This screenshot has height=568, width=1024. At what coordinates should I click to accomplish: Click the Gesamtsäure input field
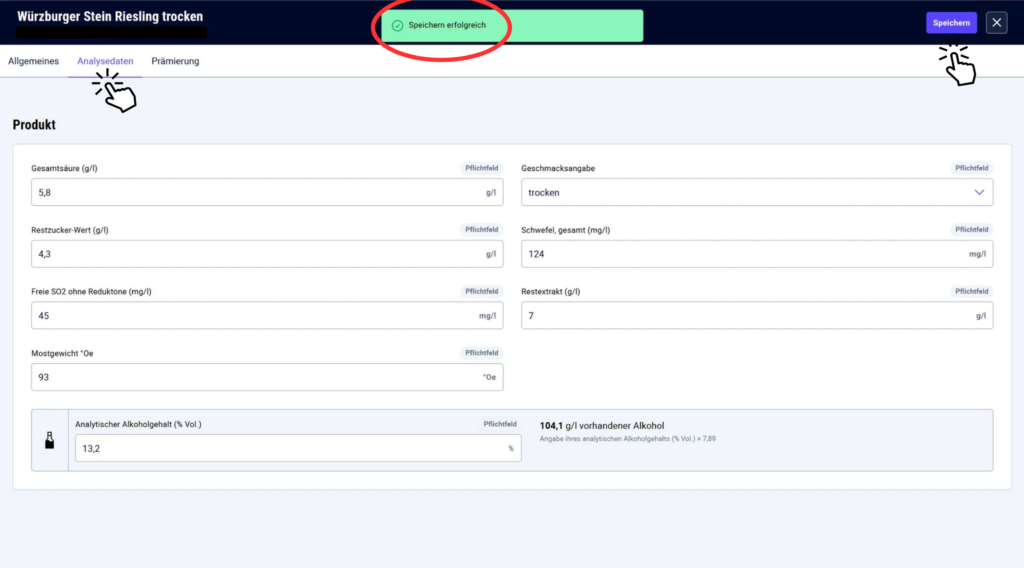[267, 193]
